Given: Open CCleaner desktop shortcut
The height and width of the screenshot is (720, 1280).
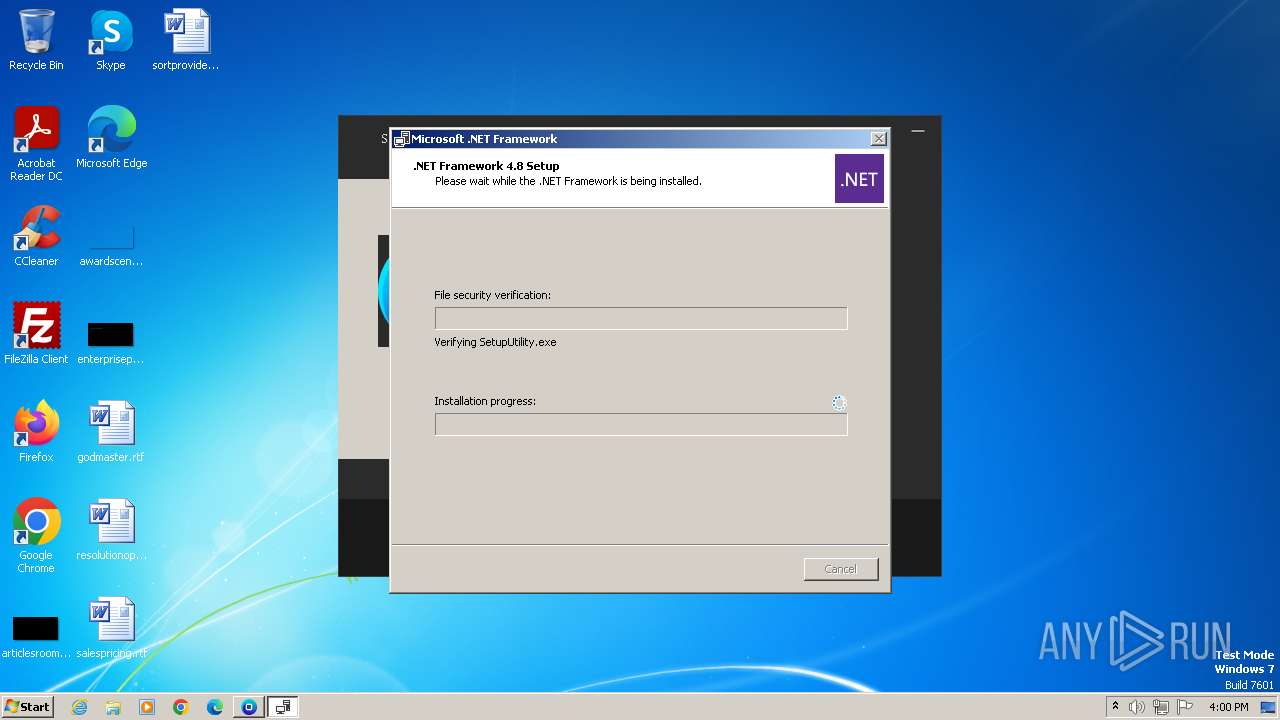Looking at the screenshot, I should tap(36, 235).
